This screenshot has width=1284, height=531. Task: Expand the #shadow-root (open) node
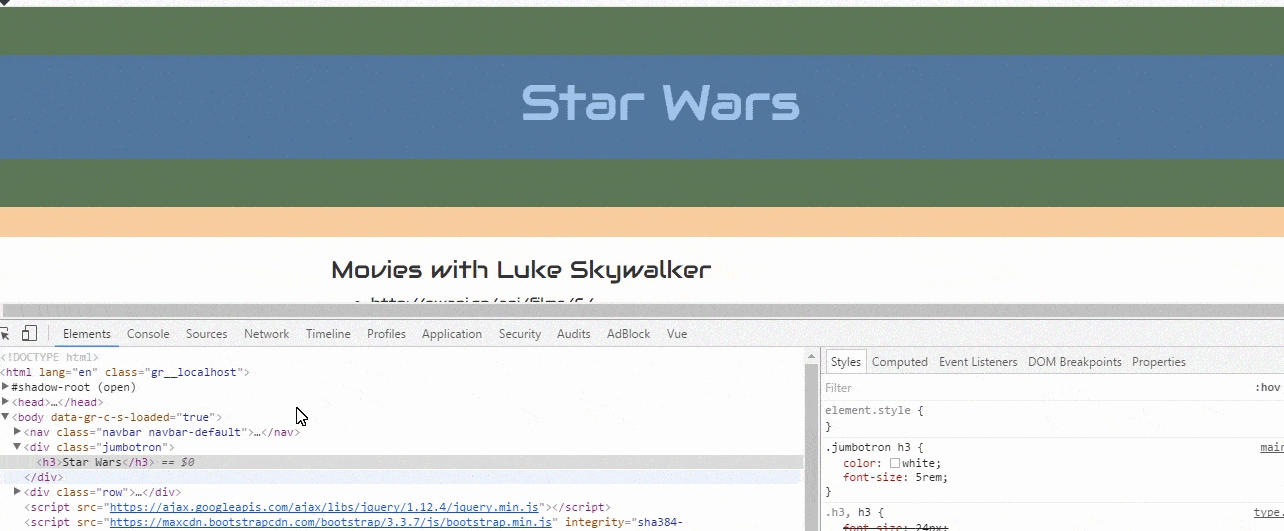pyautogui.click(x=6, y=387)
